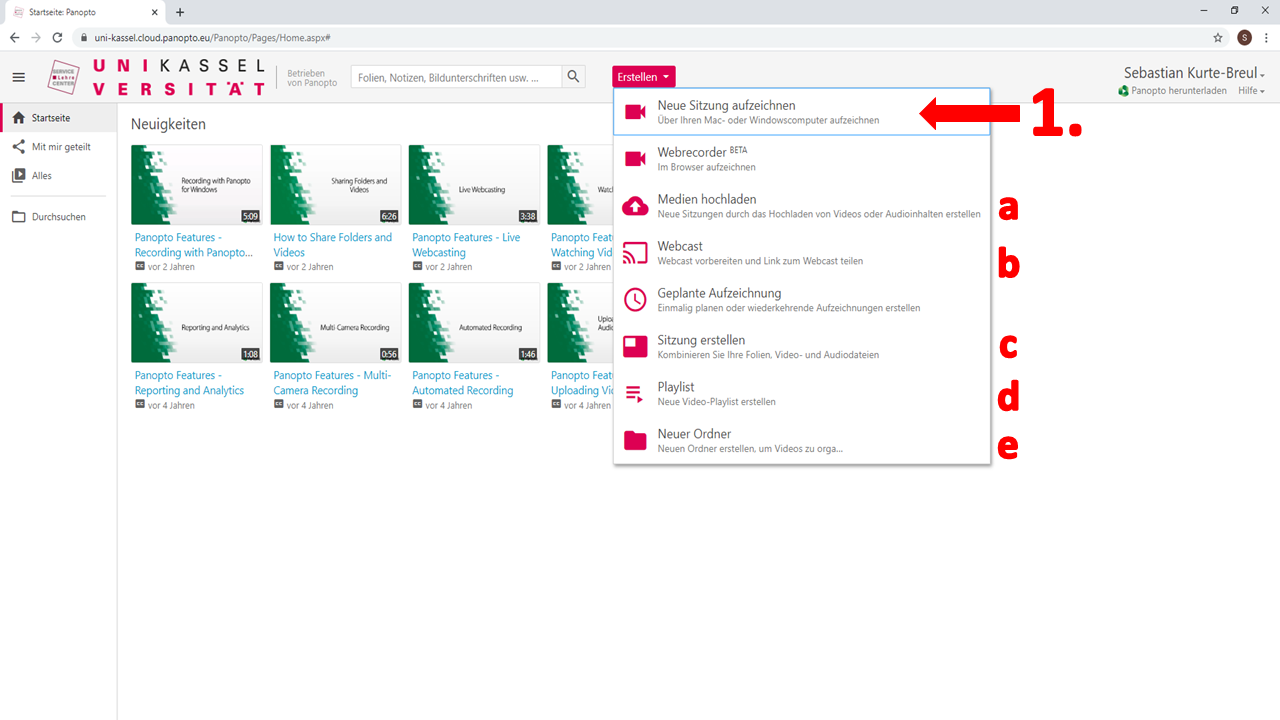Select Medien hochladen menu entry

tap(802, 206)
